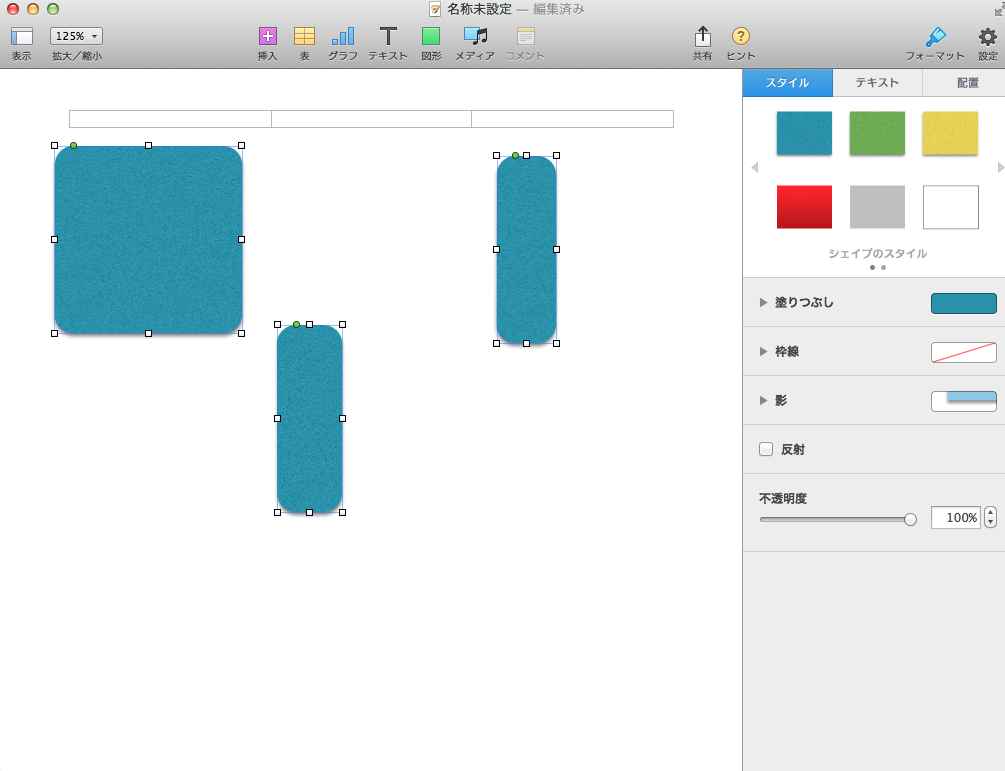Click the 100% opacity field

coord(955,517)
